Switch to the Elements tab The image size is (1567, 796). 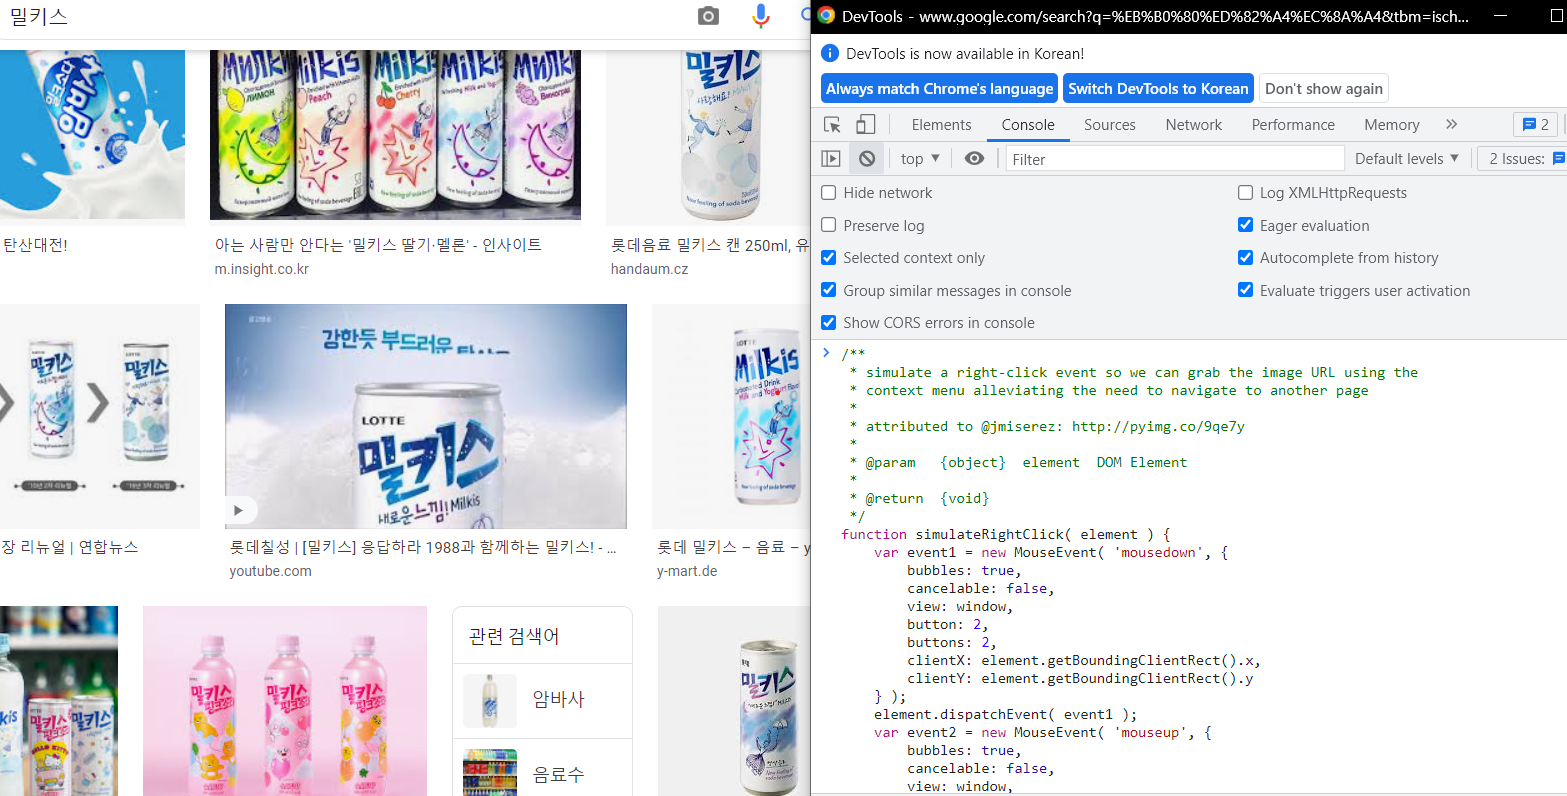941,124
